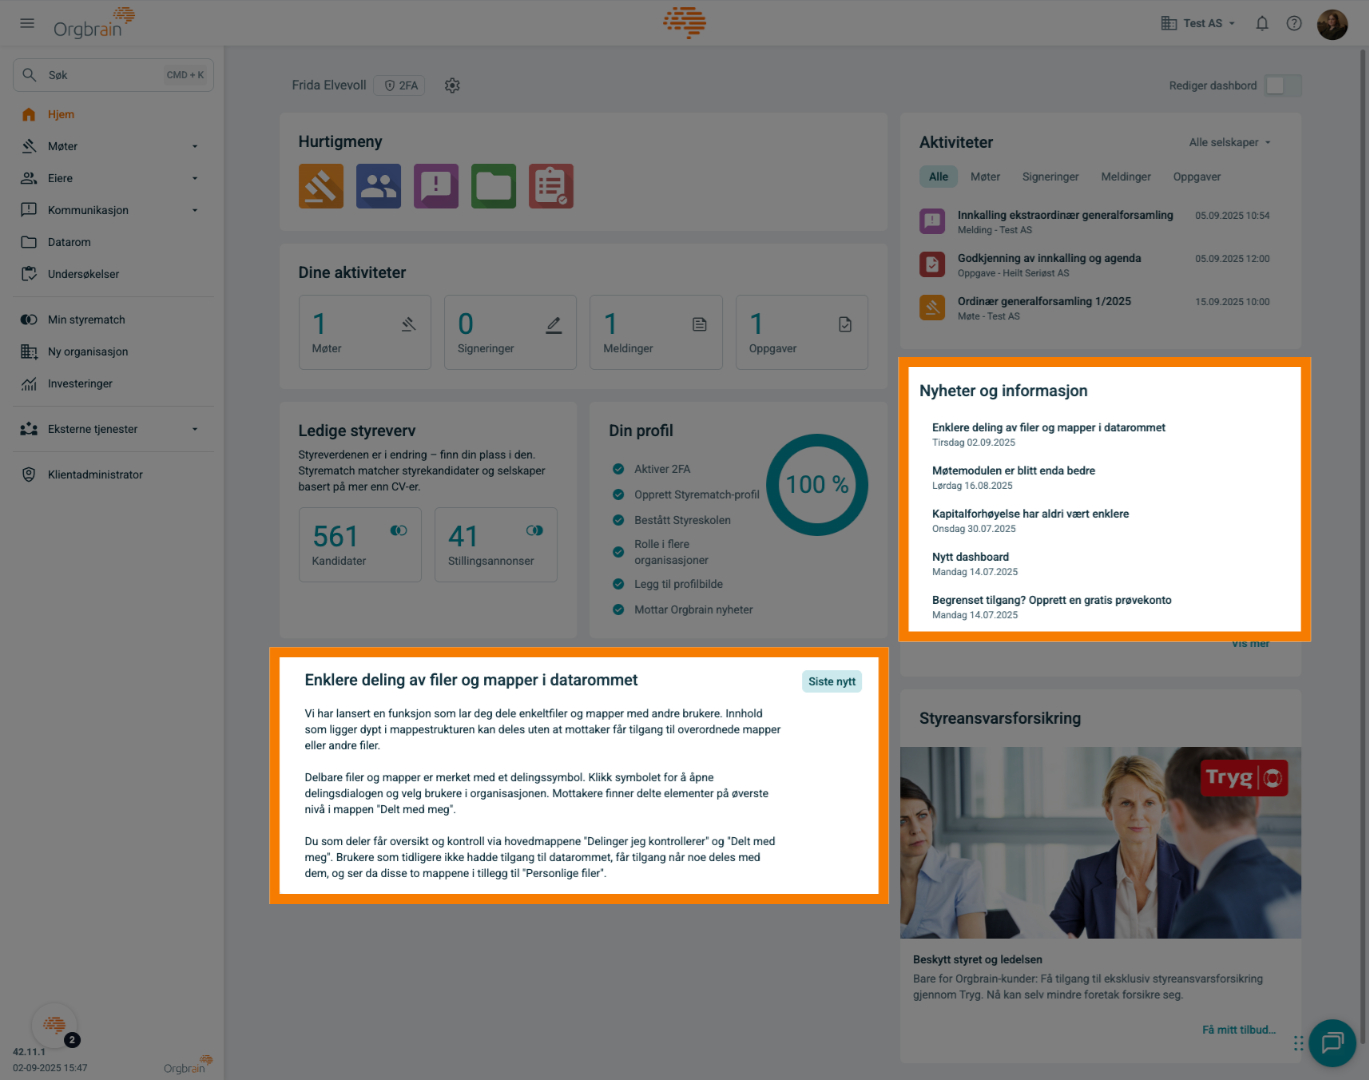Open Datarom via its sidebar folder icon
The height and width of the screenshot is (1080, 1369).
point(29,242)
